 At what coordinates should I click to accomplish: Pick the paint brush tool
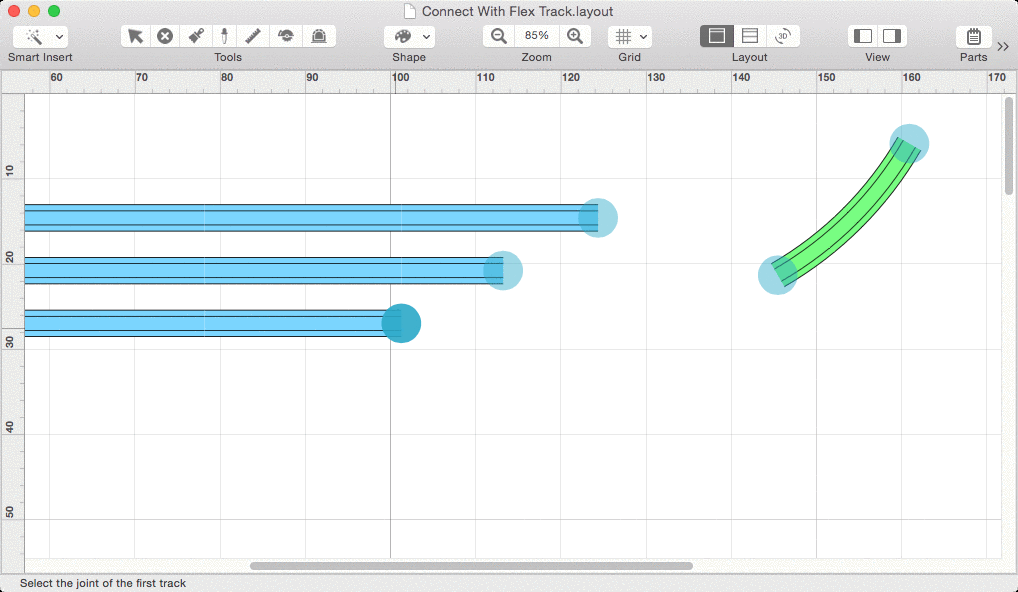pyautogui.click(x=196, y=36)
